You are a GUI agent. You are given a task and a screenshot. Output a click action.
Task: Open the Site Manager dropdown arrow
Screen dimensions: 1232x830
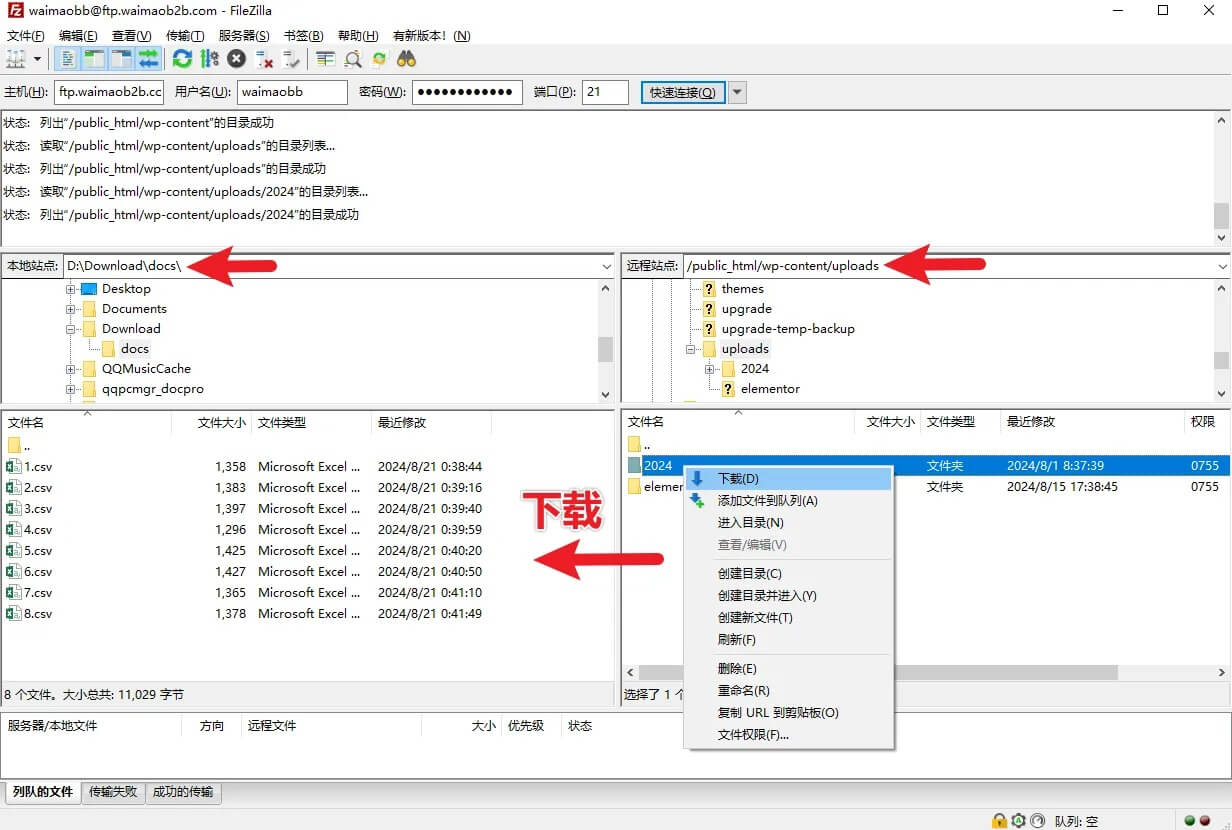coord(38,59)
